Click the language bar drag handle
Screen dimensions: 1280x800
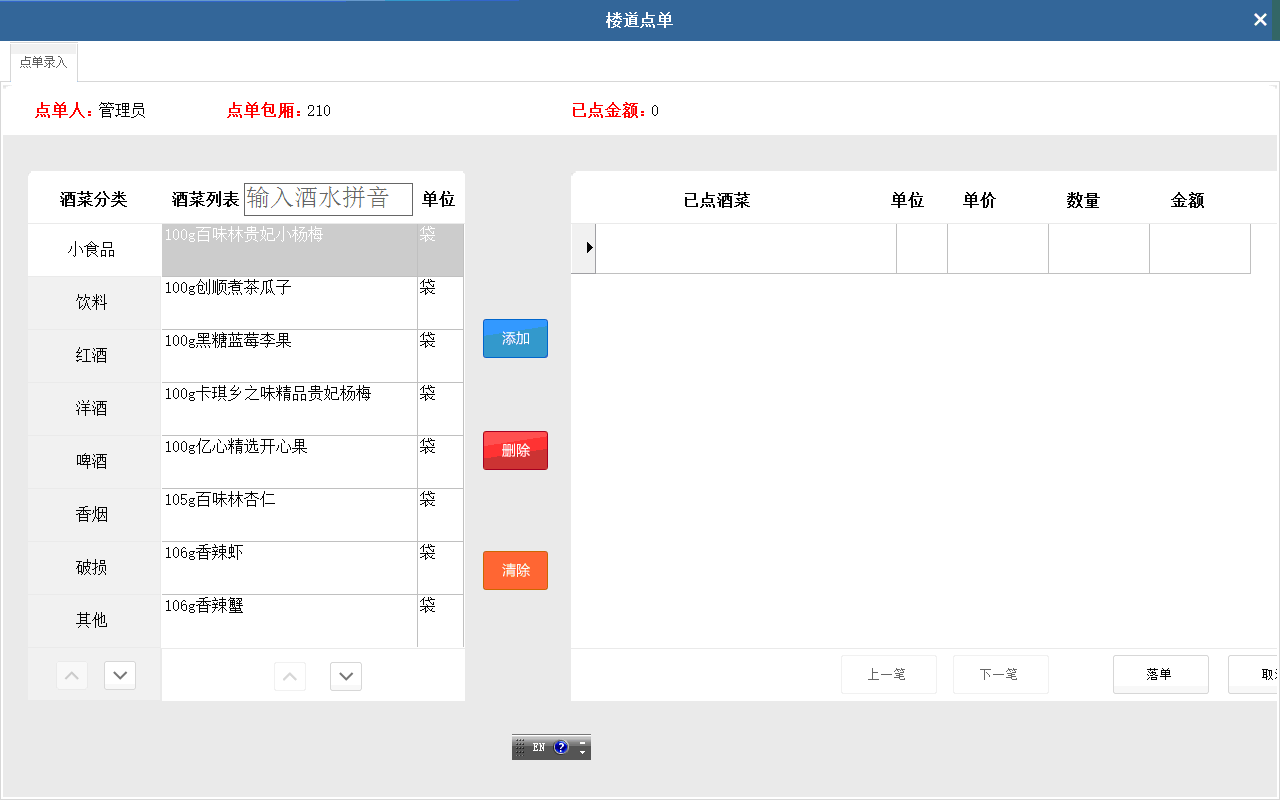point(520,747)
